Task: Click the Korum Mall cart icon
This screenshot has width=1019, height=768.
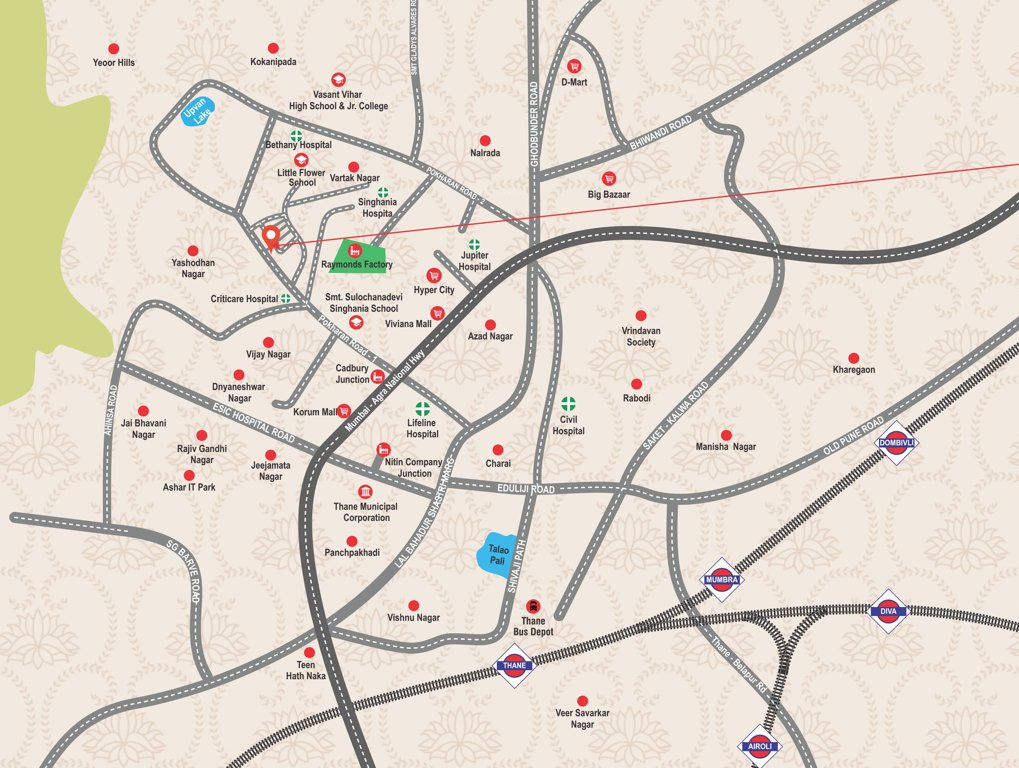Action: 343,410
